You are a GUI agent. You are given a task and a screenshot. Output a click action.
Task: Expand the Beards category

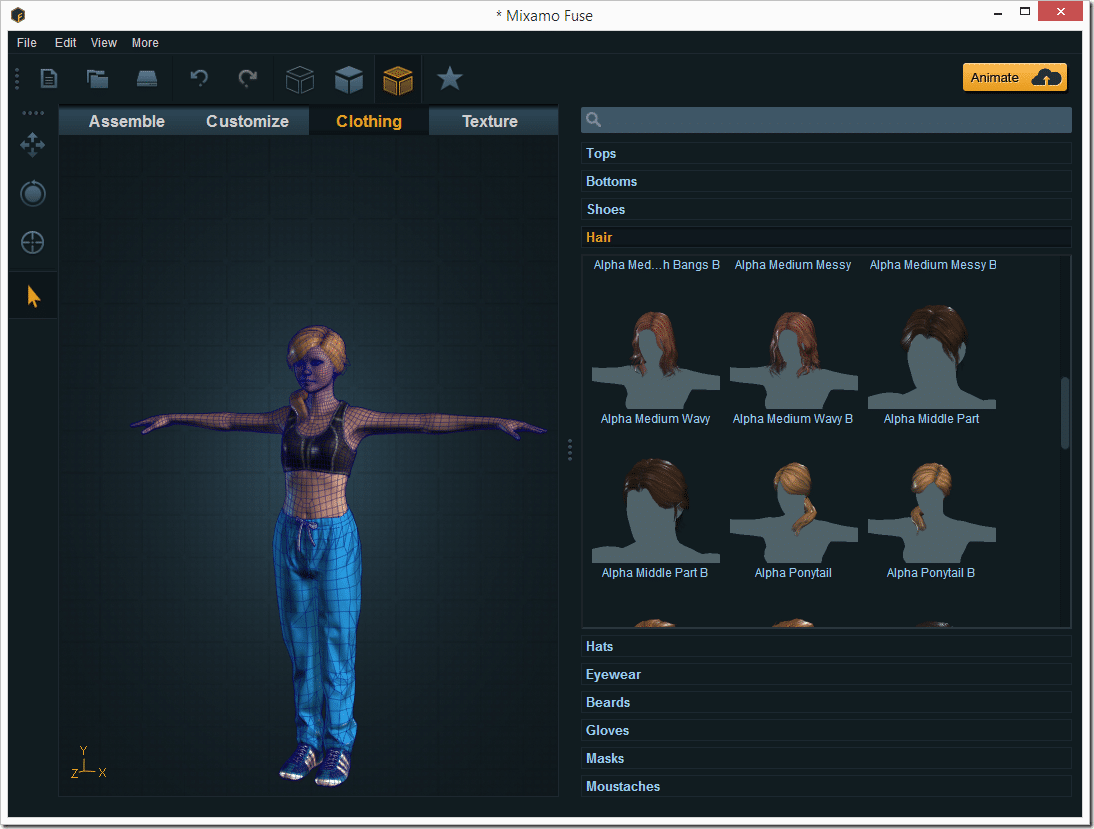point(826,702)
